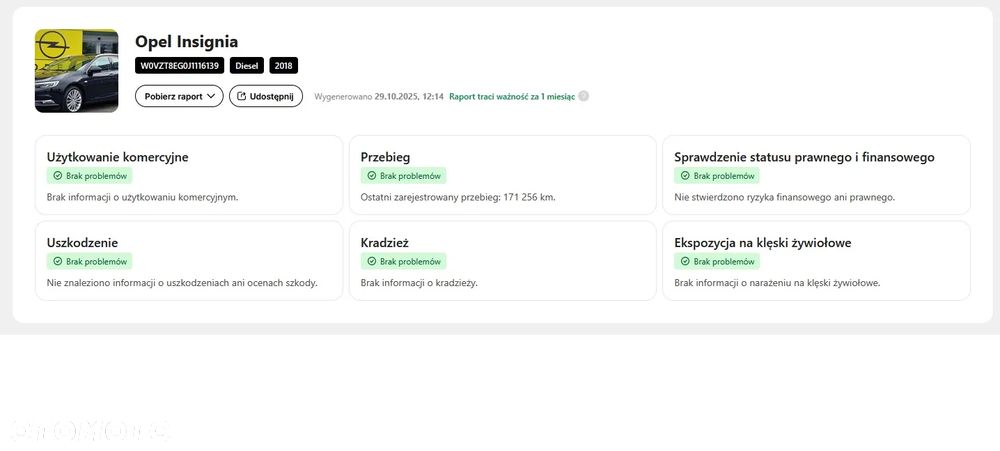
Task: Open Sprawdzenie statusu prawnego i finansowego heading
Action: point(804,157)
